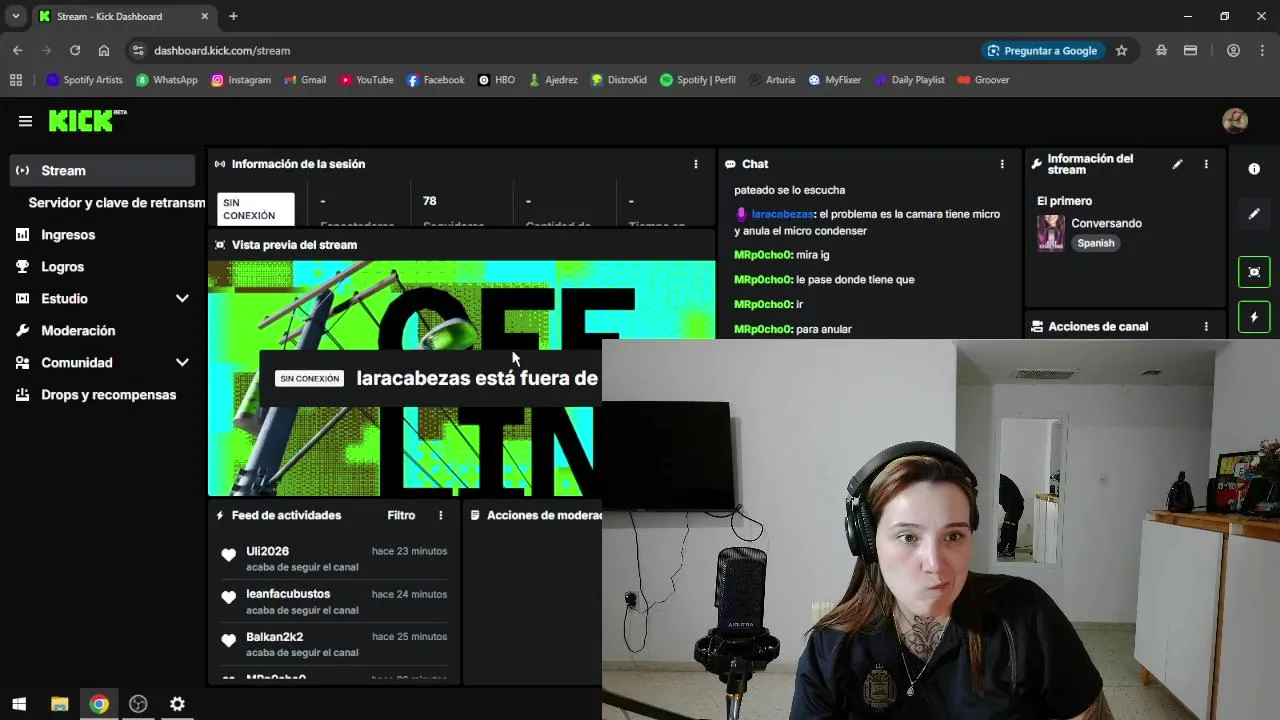Image resolution: width=1280 pixels, height=720 pixels.
Task: Open a new Chrome tab
Action: [233, 16]
